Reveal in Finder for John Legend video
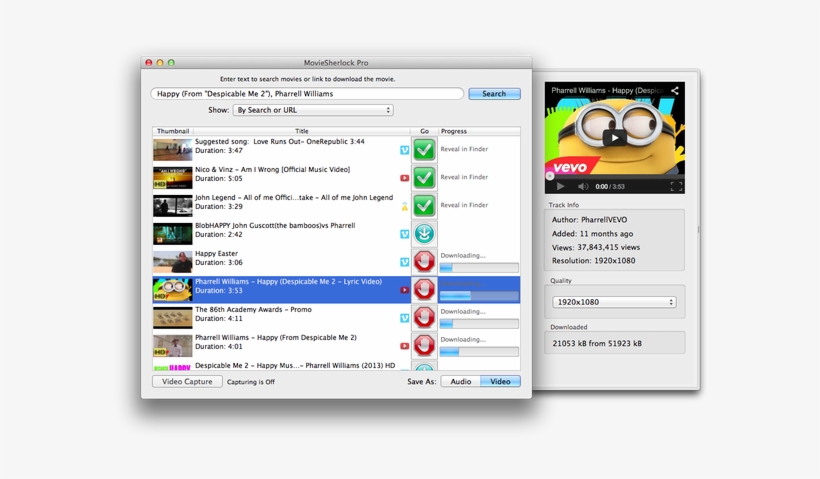The width and height of the screenshot is (820, 479). [x=464, y=205]
